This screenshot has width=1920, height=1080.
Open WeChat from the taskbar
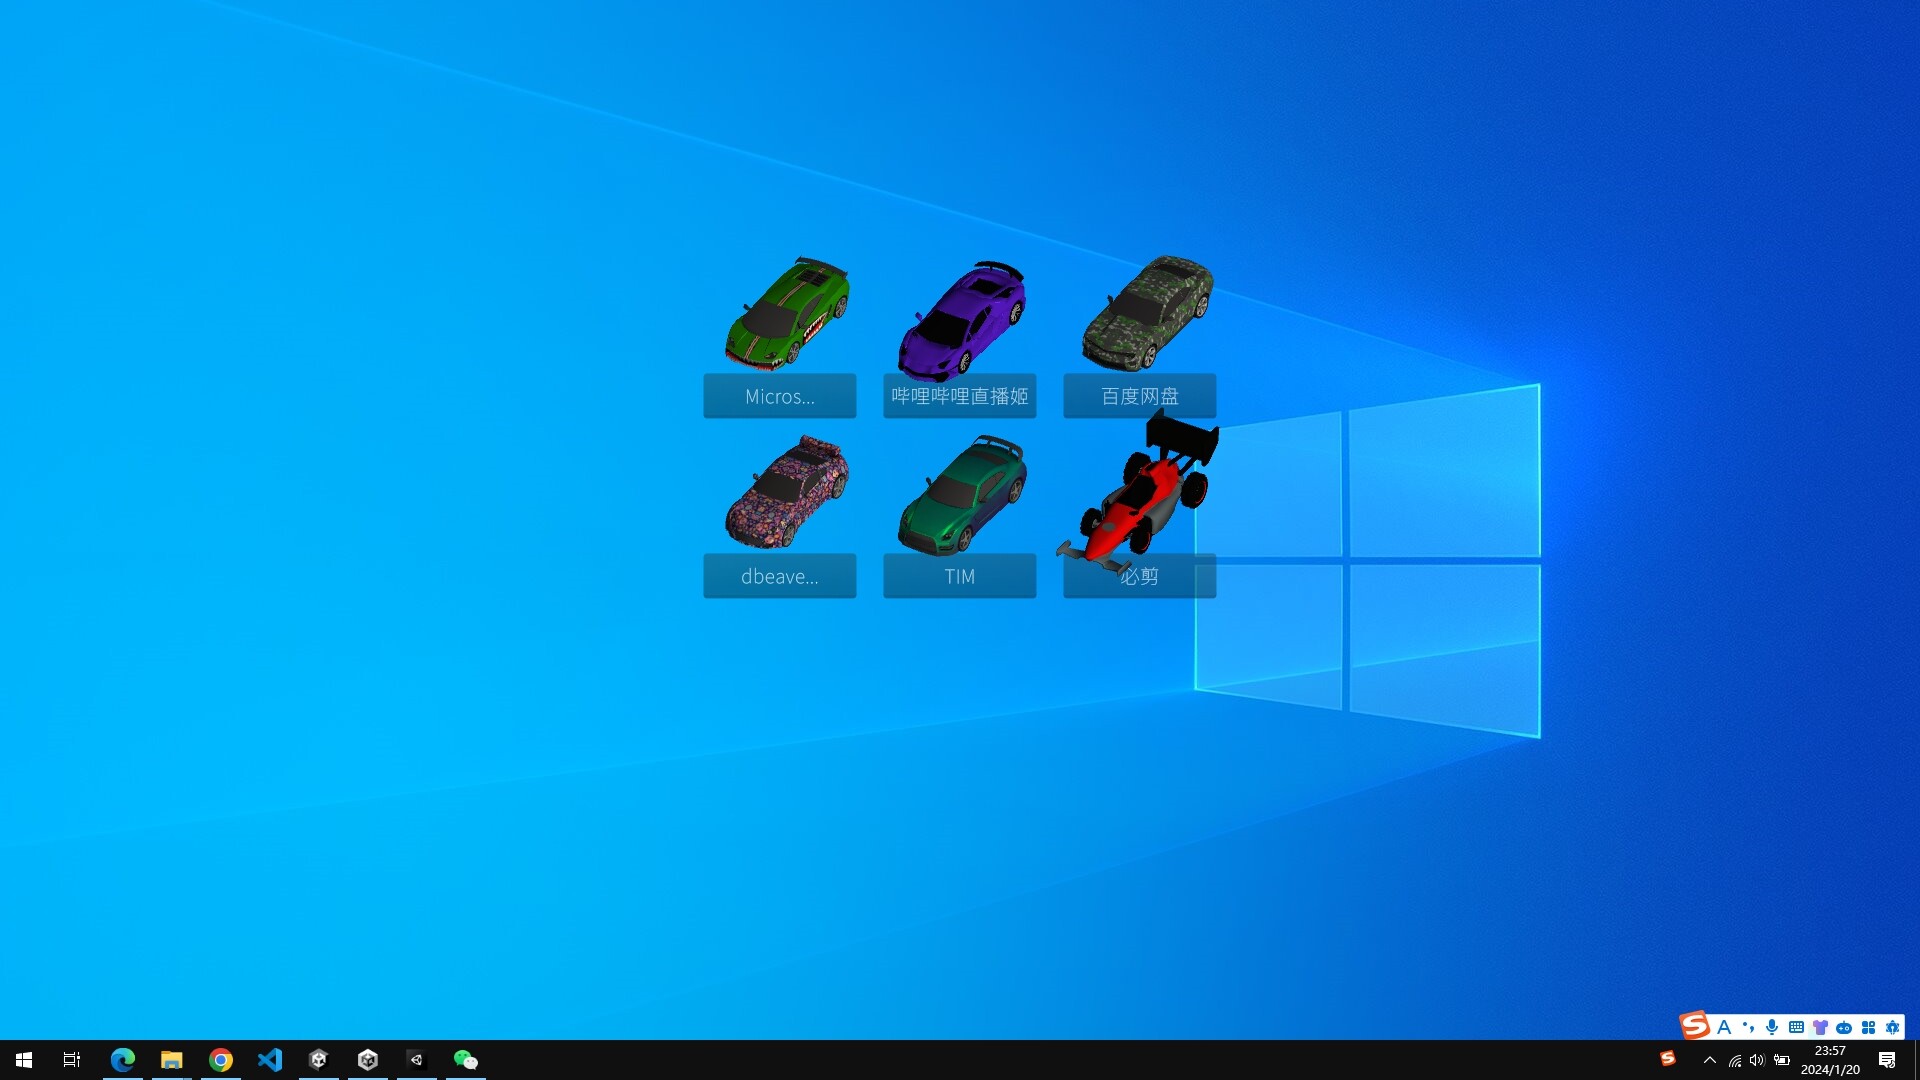(465, 1060)
